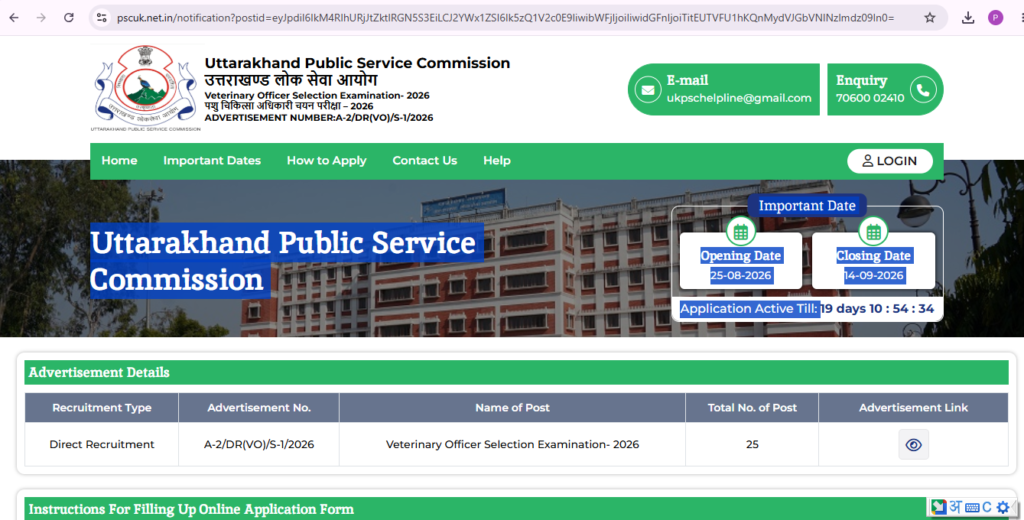The height and width of the screenshot is (520, 1024).
Task: Click the ukpschelpline@gmail.com address
Action: [x=739, y=98]
